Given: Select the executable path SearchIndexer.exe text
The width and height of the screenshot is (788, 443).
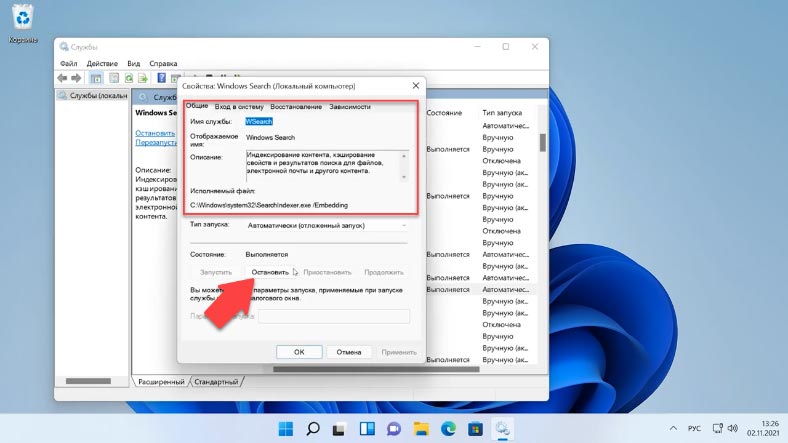Looking at the screenshot, I should 269,205.
